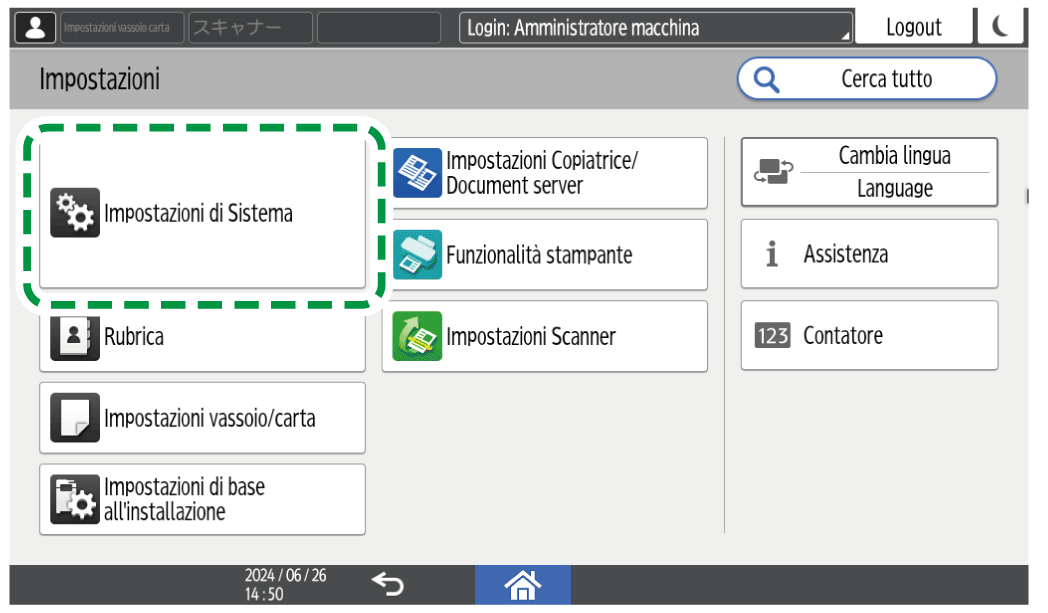Tap the Impostazioni vassoio/carta paper icon

[x=75, y=418]
